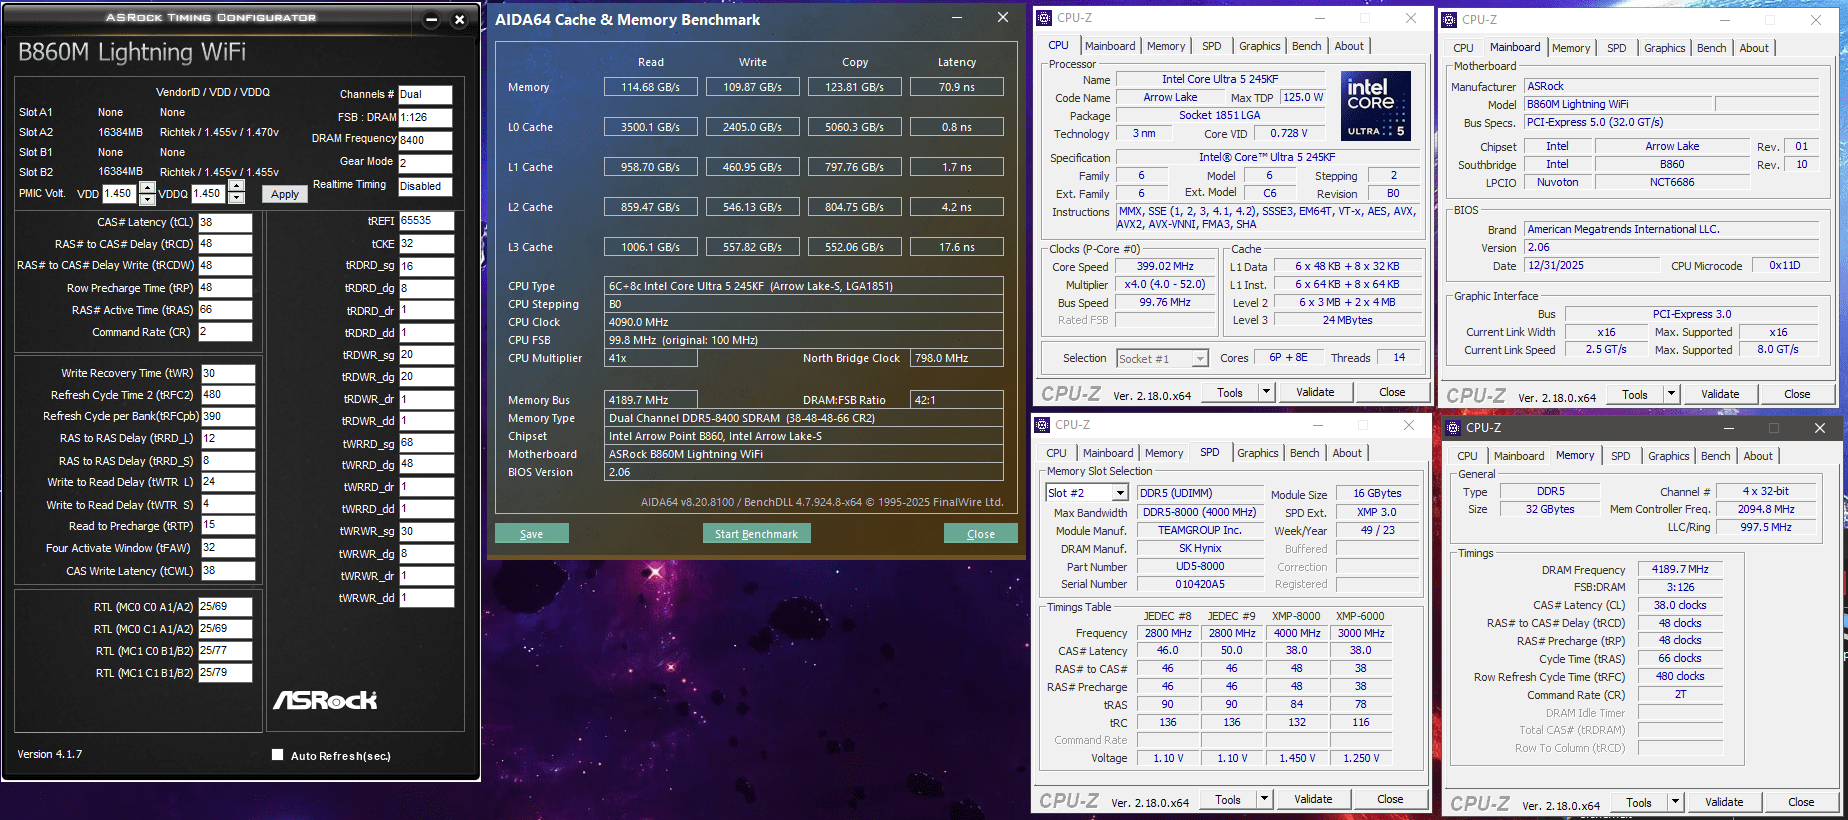Click CPU-Z app icon in SPD window title
Image resolution: width=1848 pixels, height=820 pixels.
pyautogui.click(x=1042, y=425)
